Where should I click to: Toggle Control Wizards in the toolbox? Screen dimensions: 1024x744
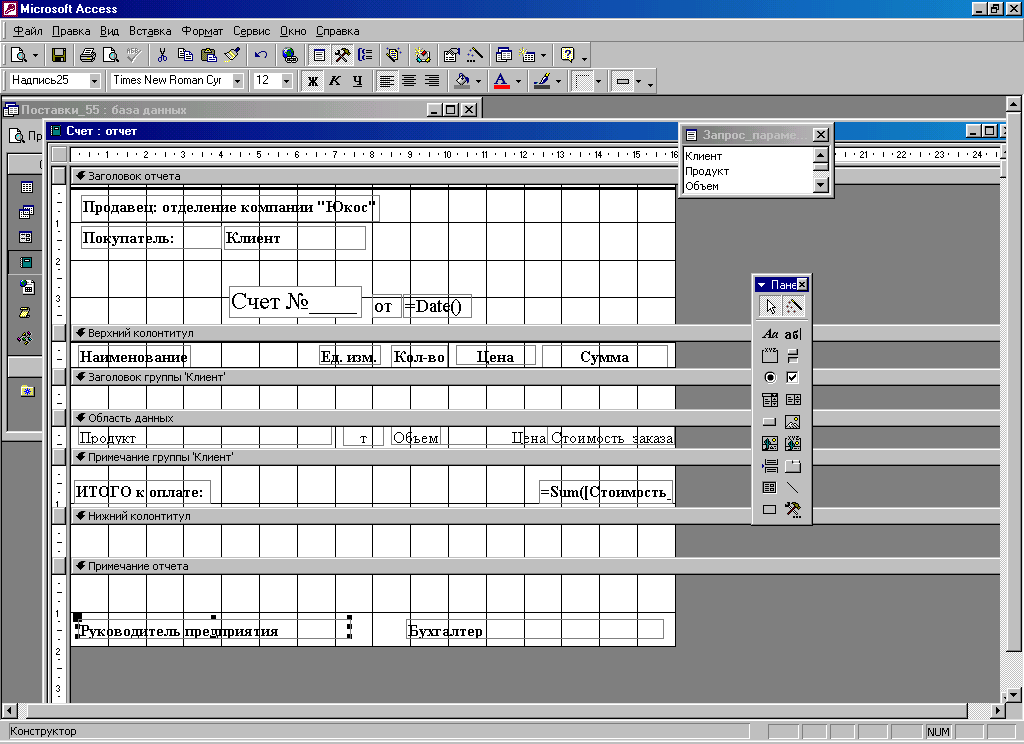coord(793,307)
